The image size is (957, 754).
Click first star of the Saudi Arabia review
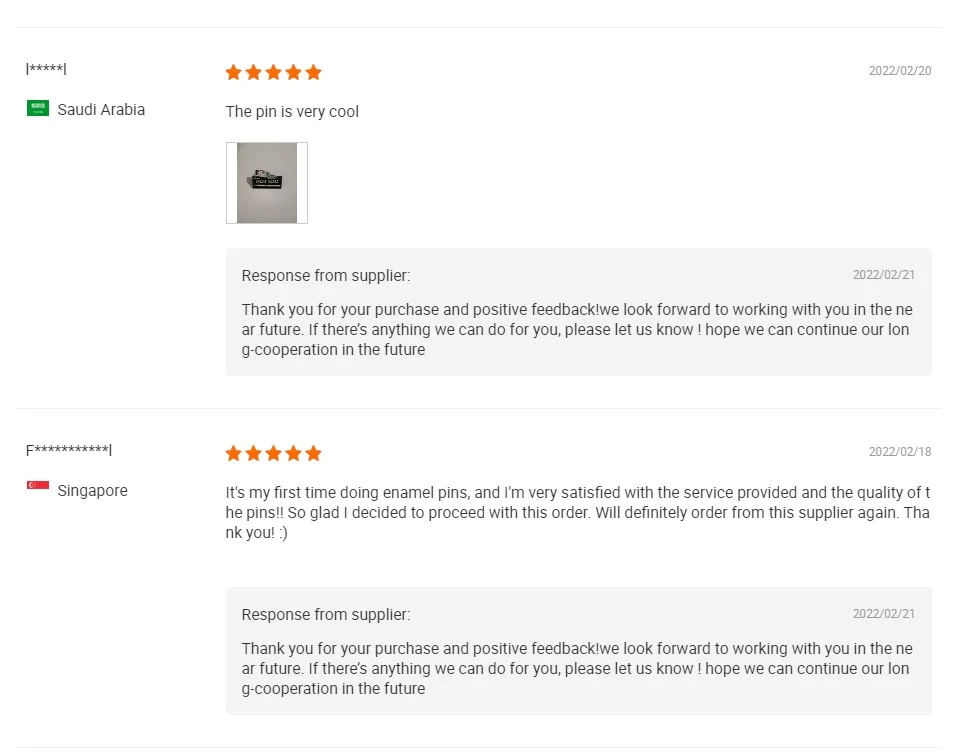pyautogui.click(x=234, y=72)
